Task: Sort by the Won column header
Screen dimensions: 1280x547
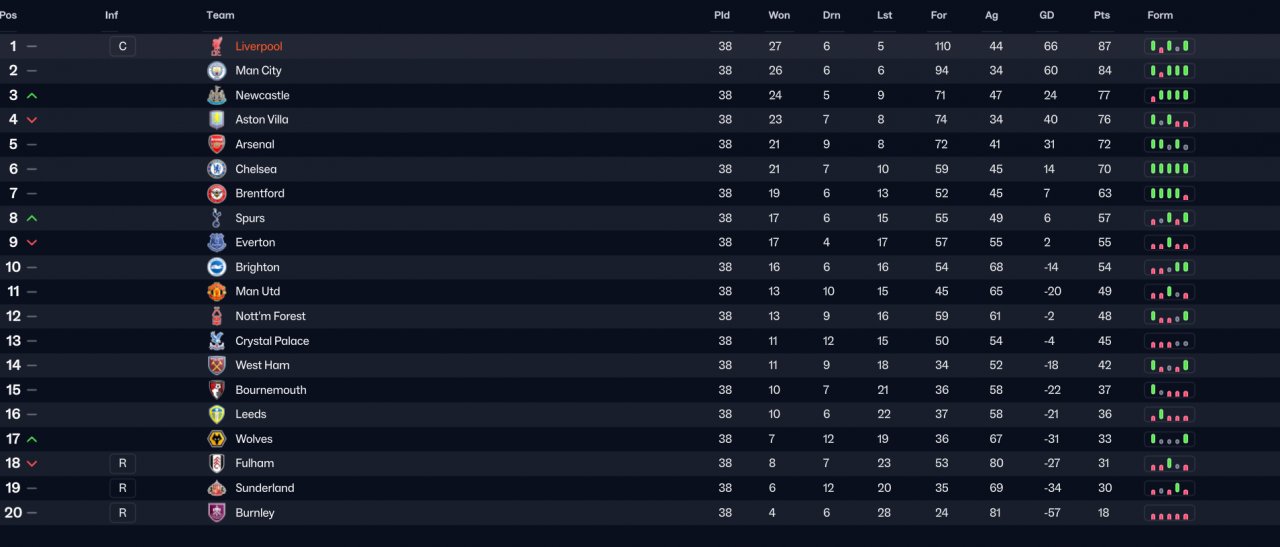Action: click(x=779, y=15)
